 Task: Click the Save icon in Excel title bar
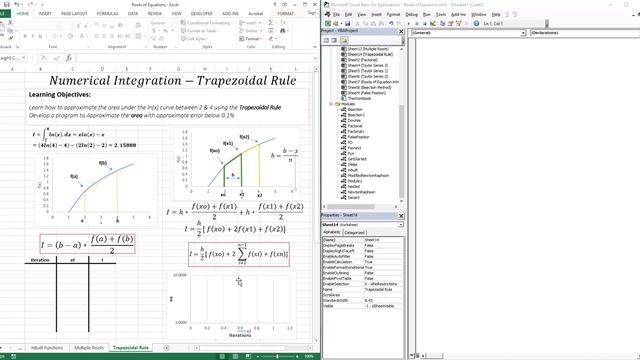(x=6, y=4)
